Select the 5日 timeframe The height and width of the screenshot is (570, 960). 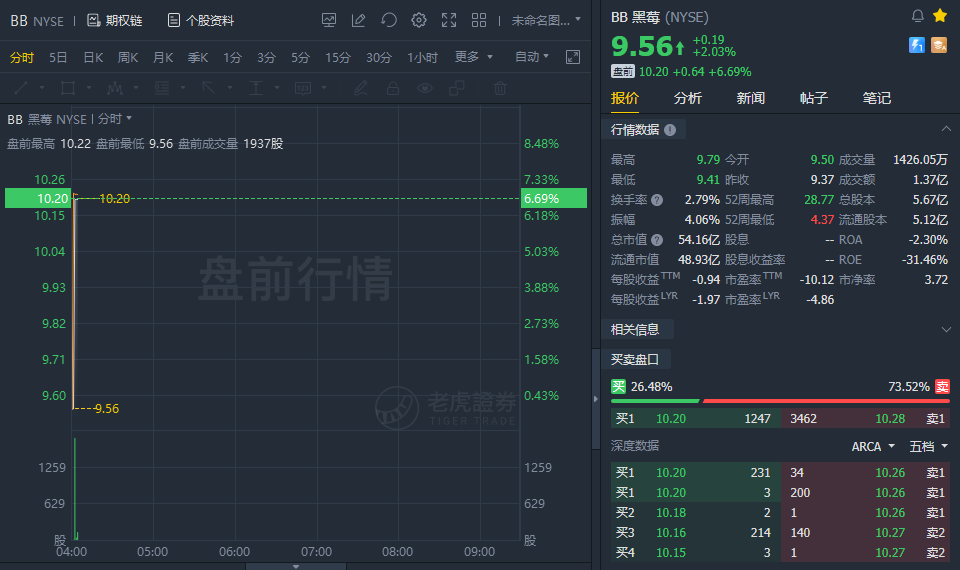tap(58, 58)
